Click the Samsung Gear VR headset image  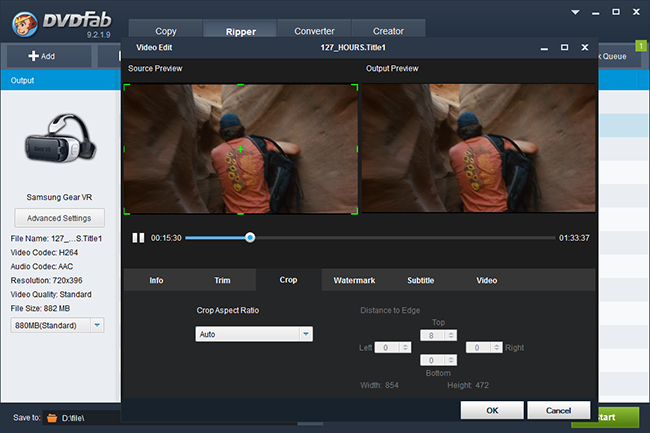[x=61, y=139]
